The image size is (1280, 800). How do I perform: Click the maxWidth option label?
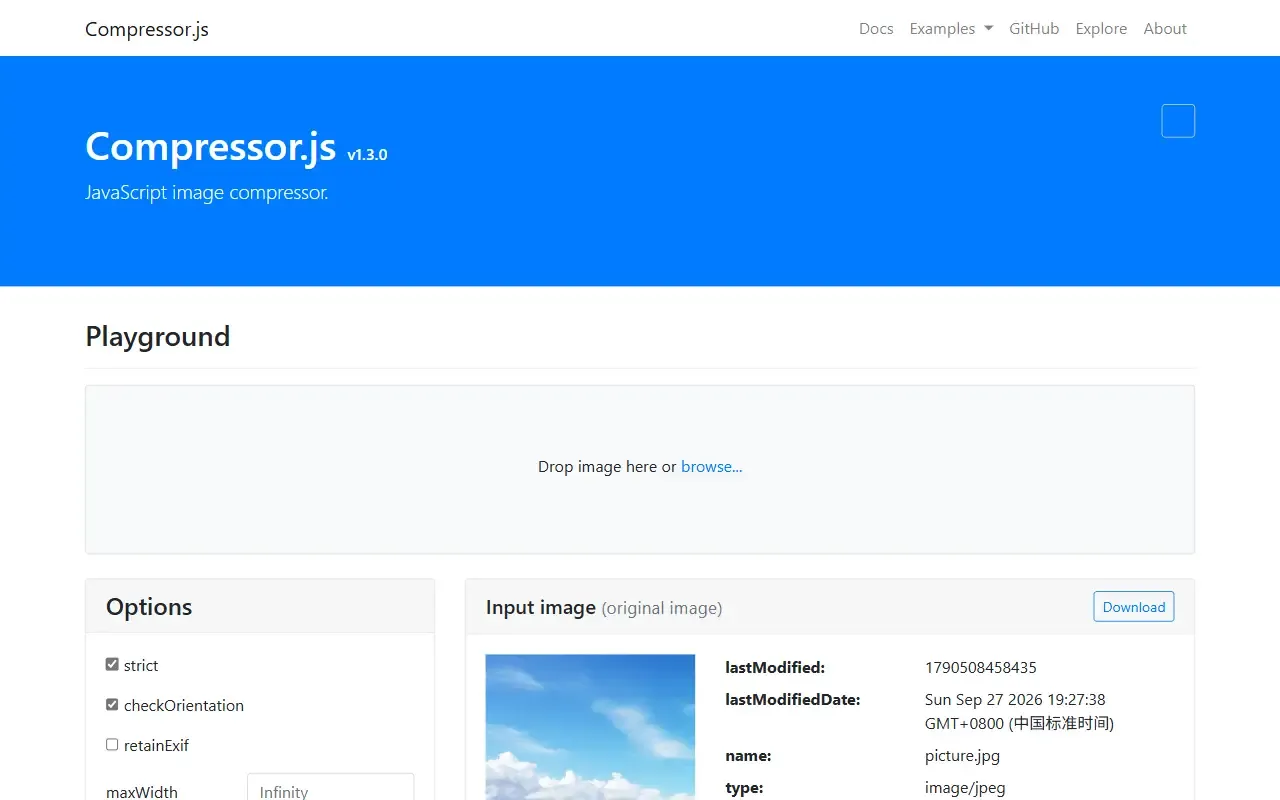142,792
